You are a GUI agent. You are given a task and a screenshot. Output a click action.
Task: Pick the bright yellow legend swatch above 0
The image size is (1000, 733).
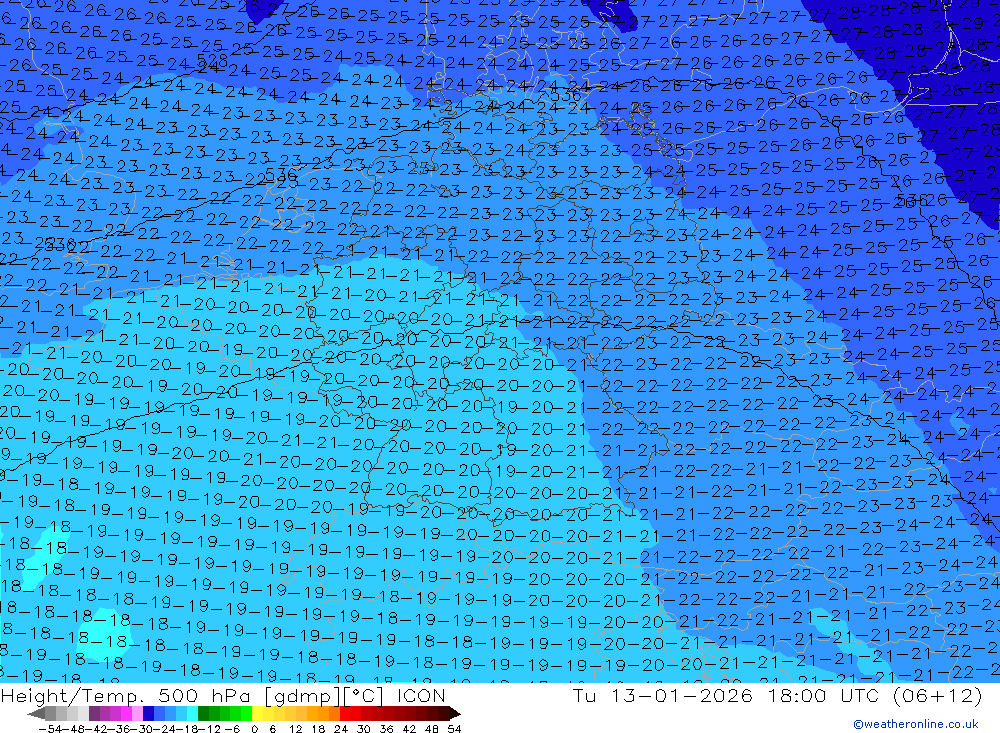tap(257, 714)
